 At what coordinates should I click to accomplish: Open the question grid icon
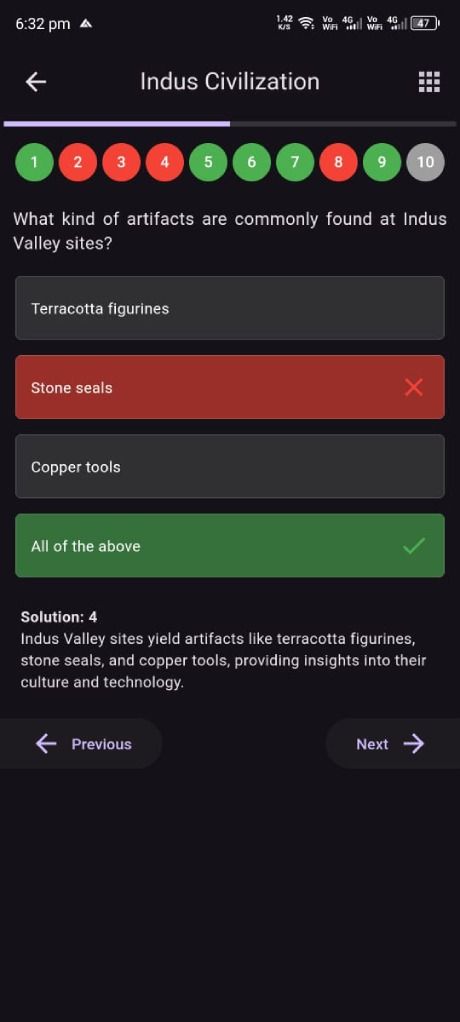[x=429, y=82]
